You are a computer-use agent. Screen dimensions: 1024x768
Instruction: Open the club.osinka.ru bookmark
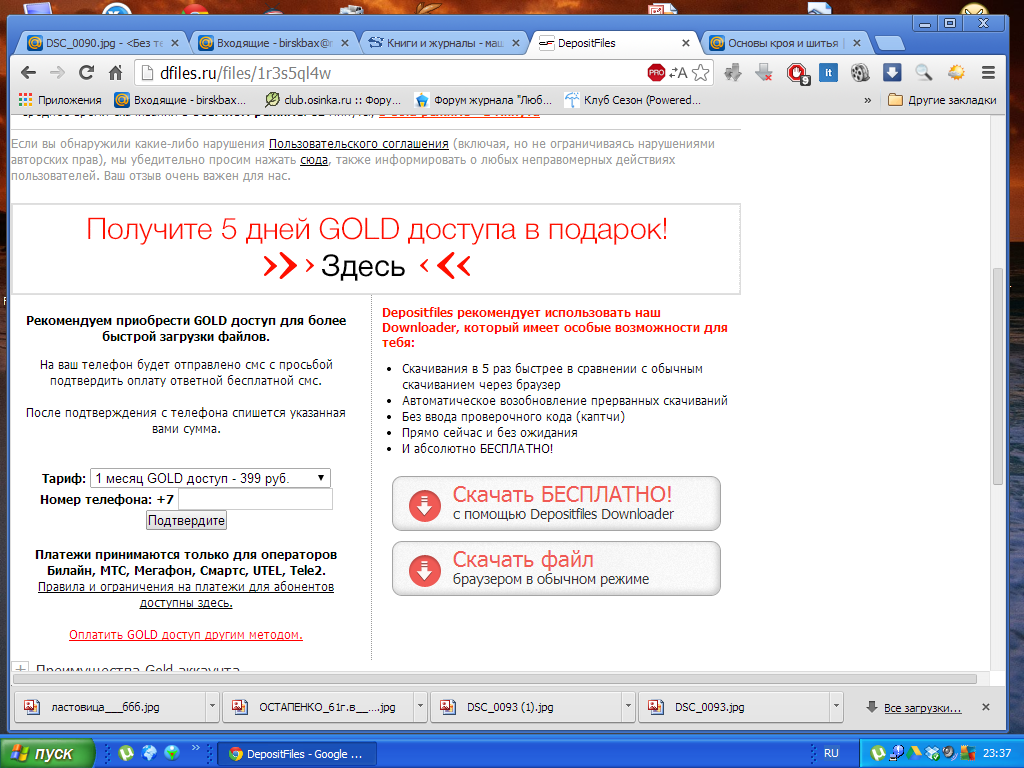tap(332, 100)
